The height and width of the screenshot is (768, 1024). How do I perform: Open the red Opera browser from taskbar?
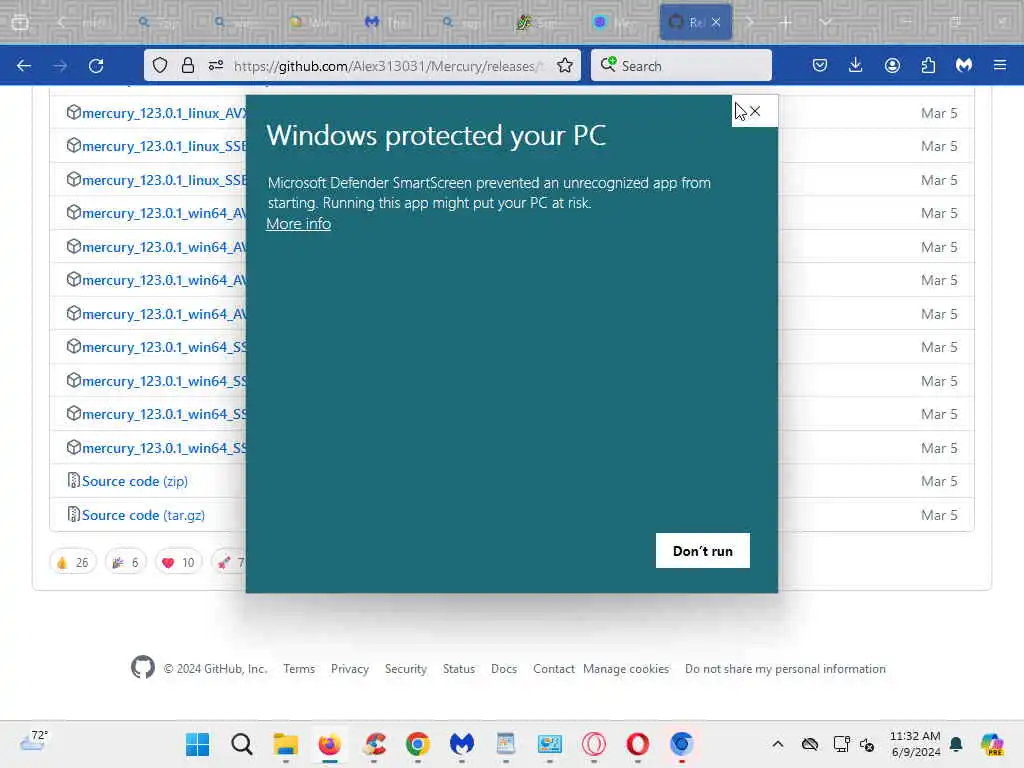pyautogui.click(x=637, y=744)
